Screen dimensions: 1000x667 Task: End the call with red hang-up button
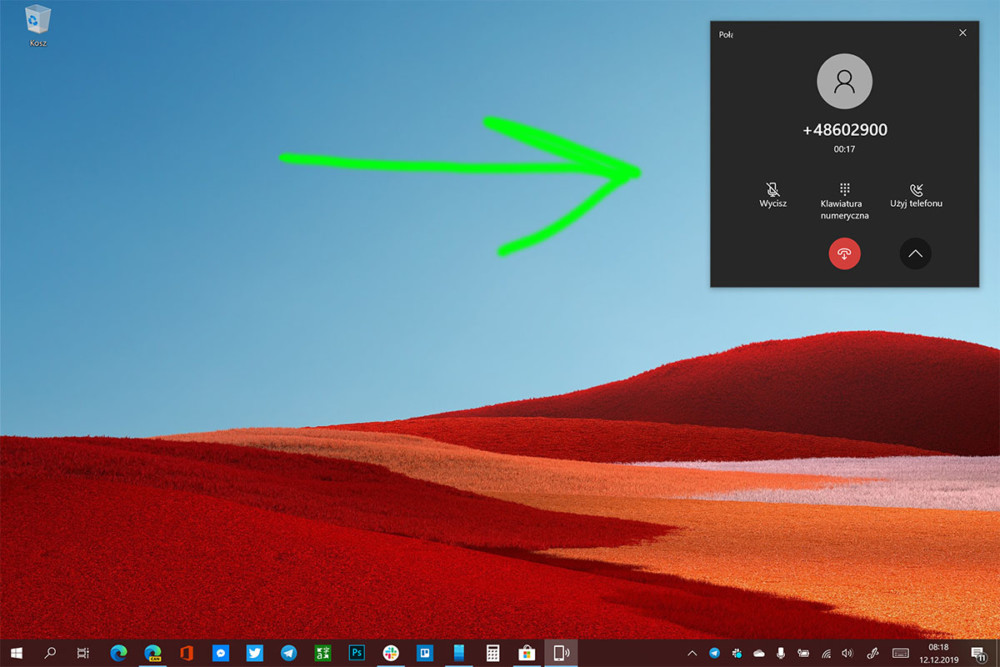point(844,253)
